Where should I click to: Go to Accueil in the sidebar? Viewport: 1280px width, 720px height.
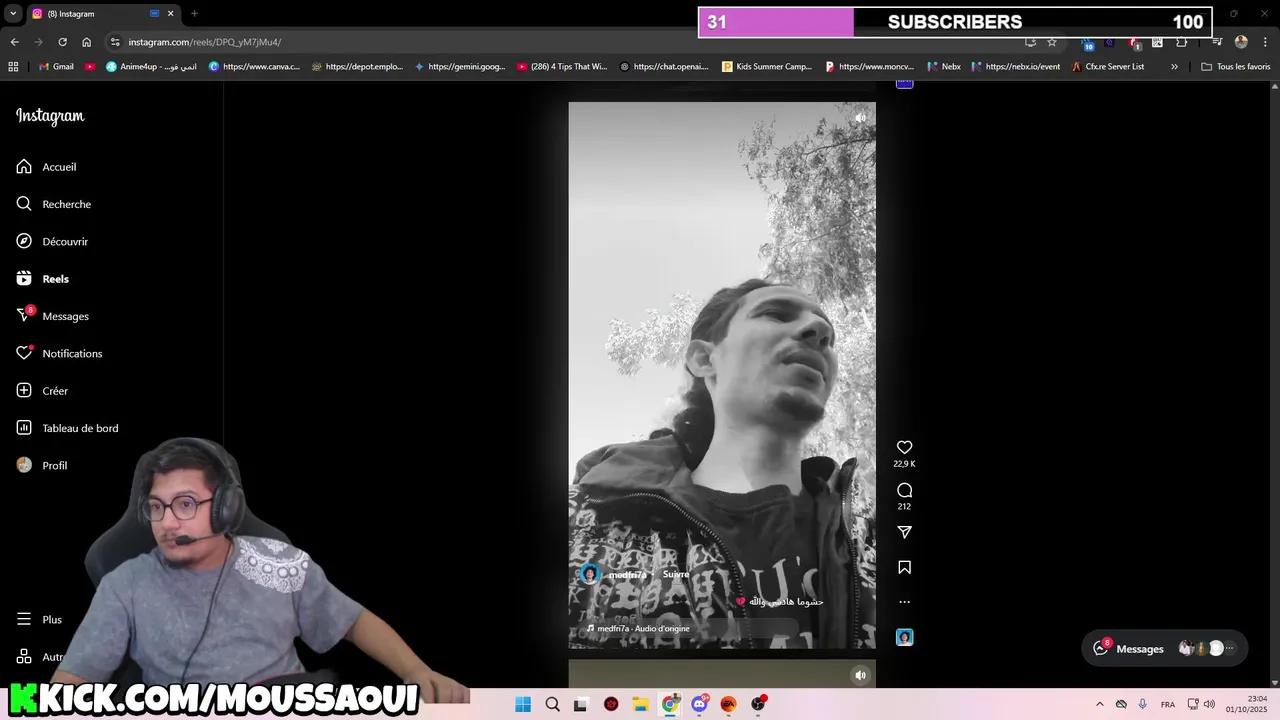coord(59,167)
